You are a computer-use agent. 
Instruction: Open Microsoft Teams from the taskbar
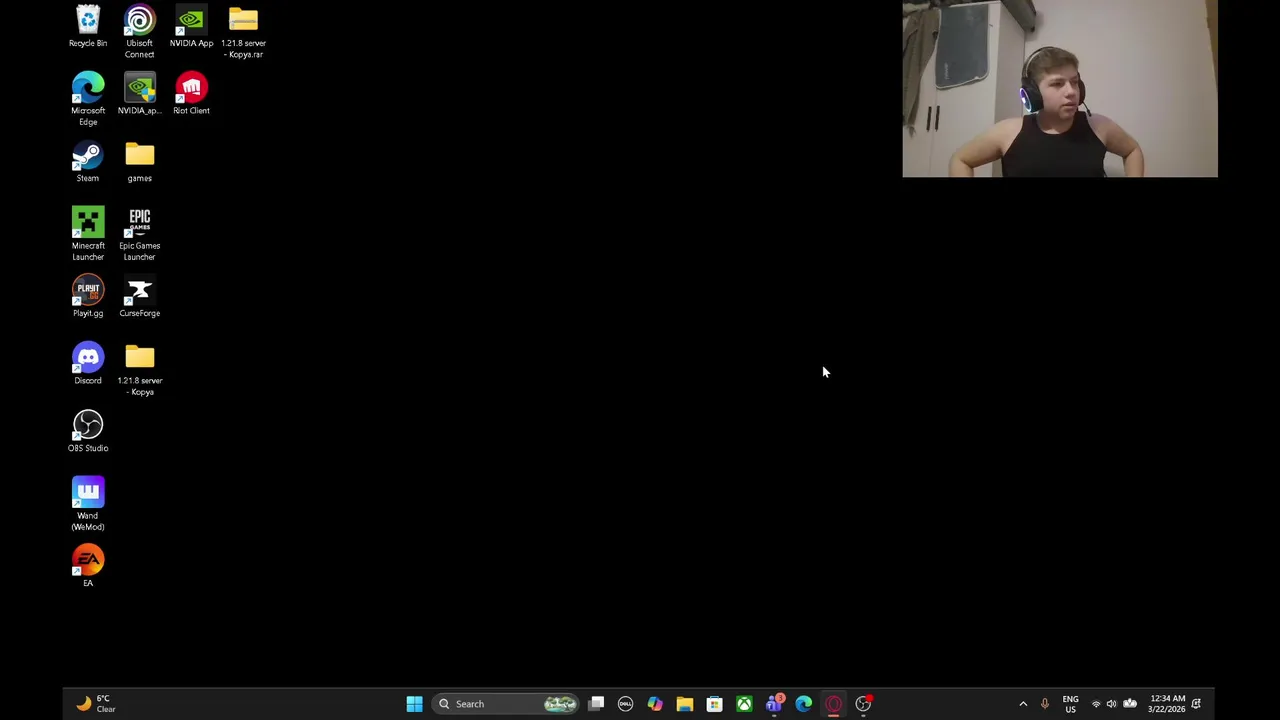pos(774,704)
